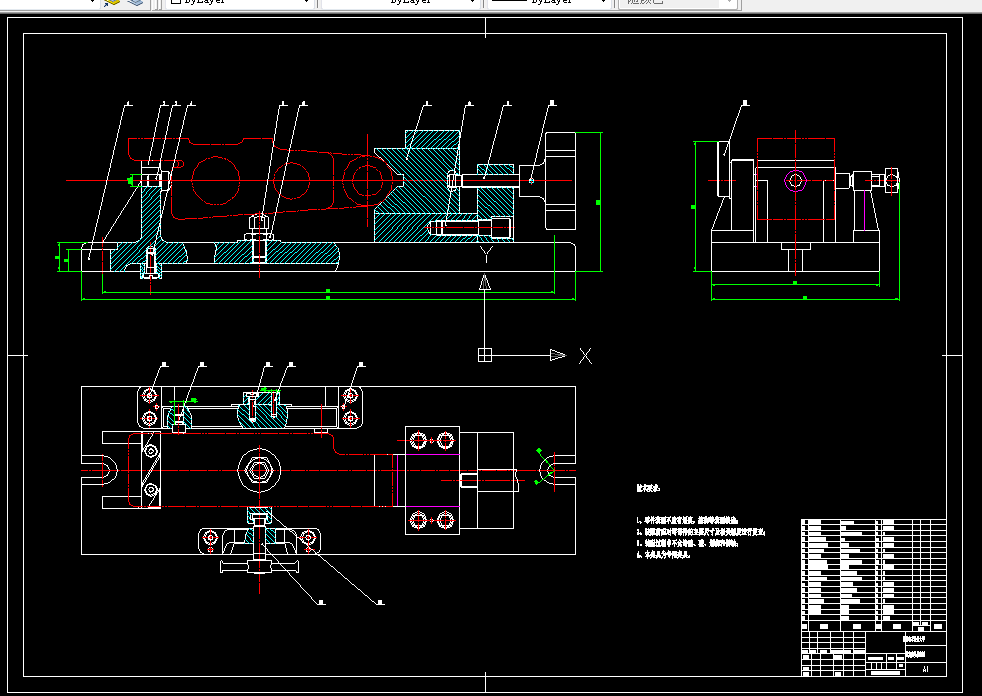The height and width of the screenshot is (696, 982).
Task: Click the UCS Y axis label
Action: click(486, 253)
